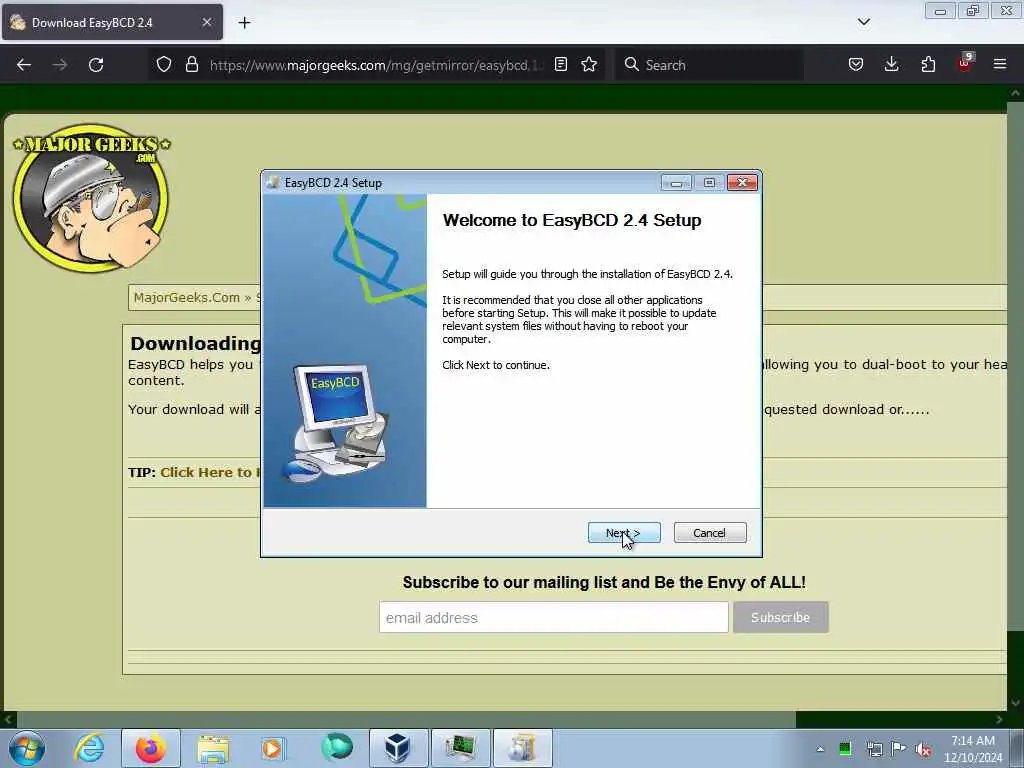Screen dimensions: 1024x768
Task: Switch to Firefox in the taskbar
Action: point(150,748)
